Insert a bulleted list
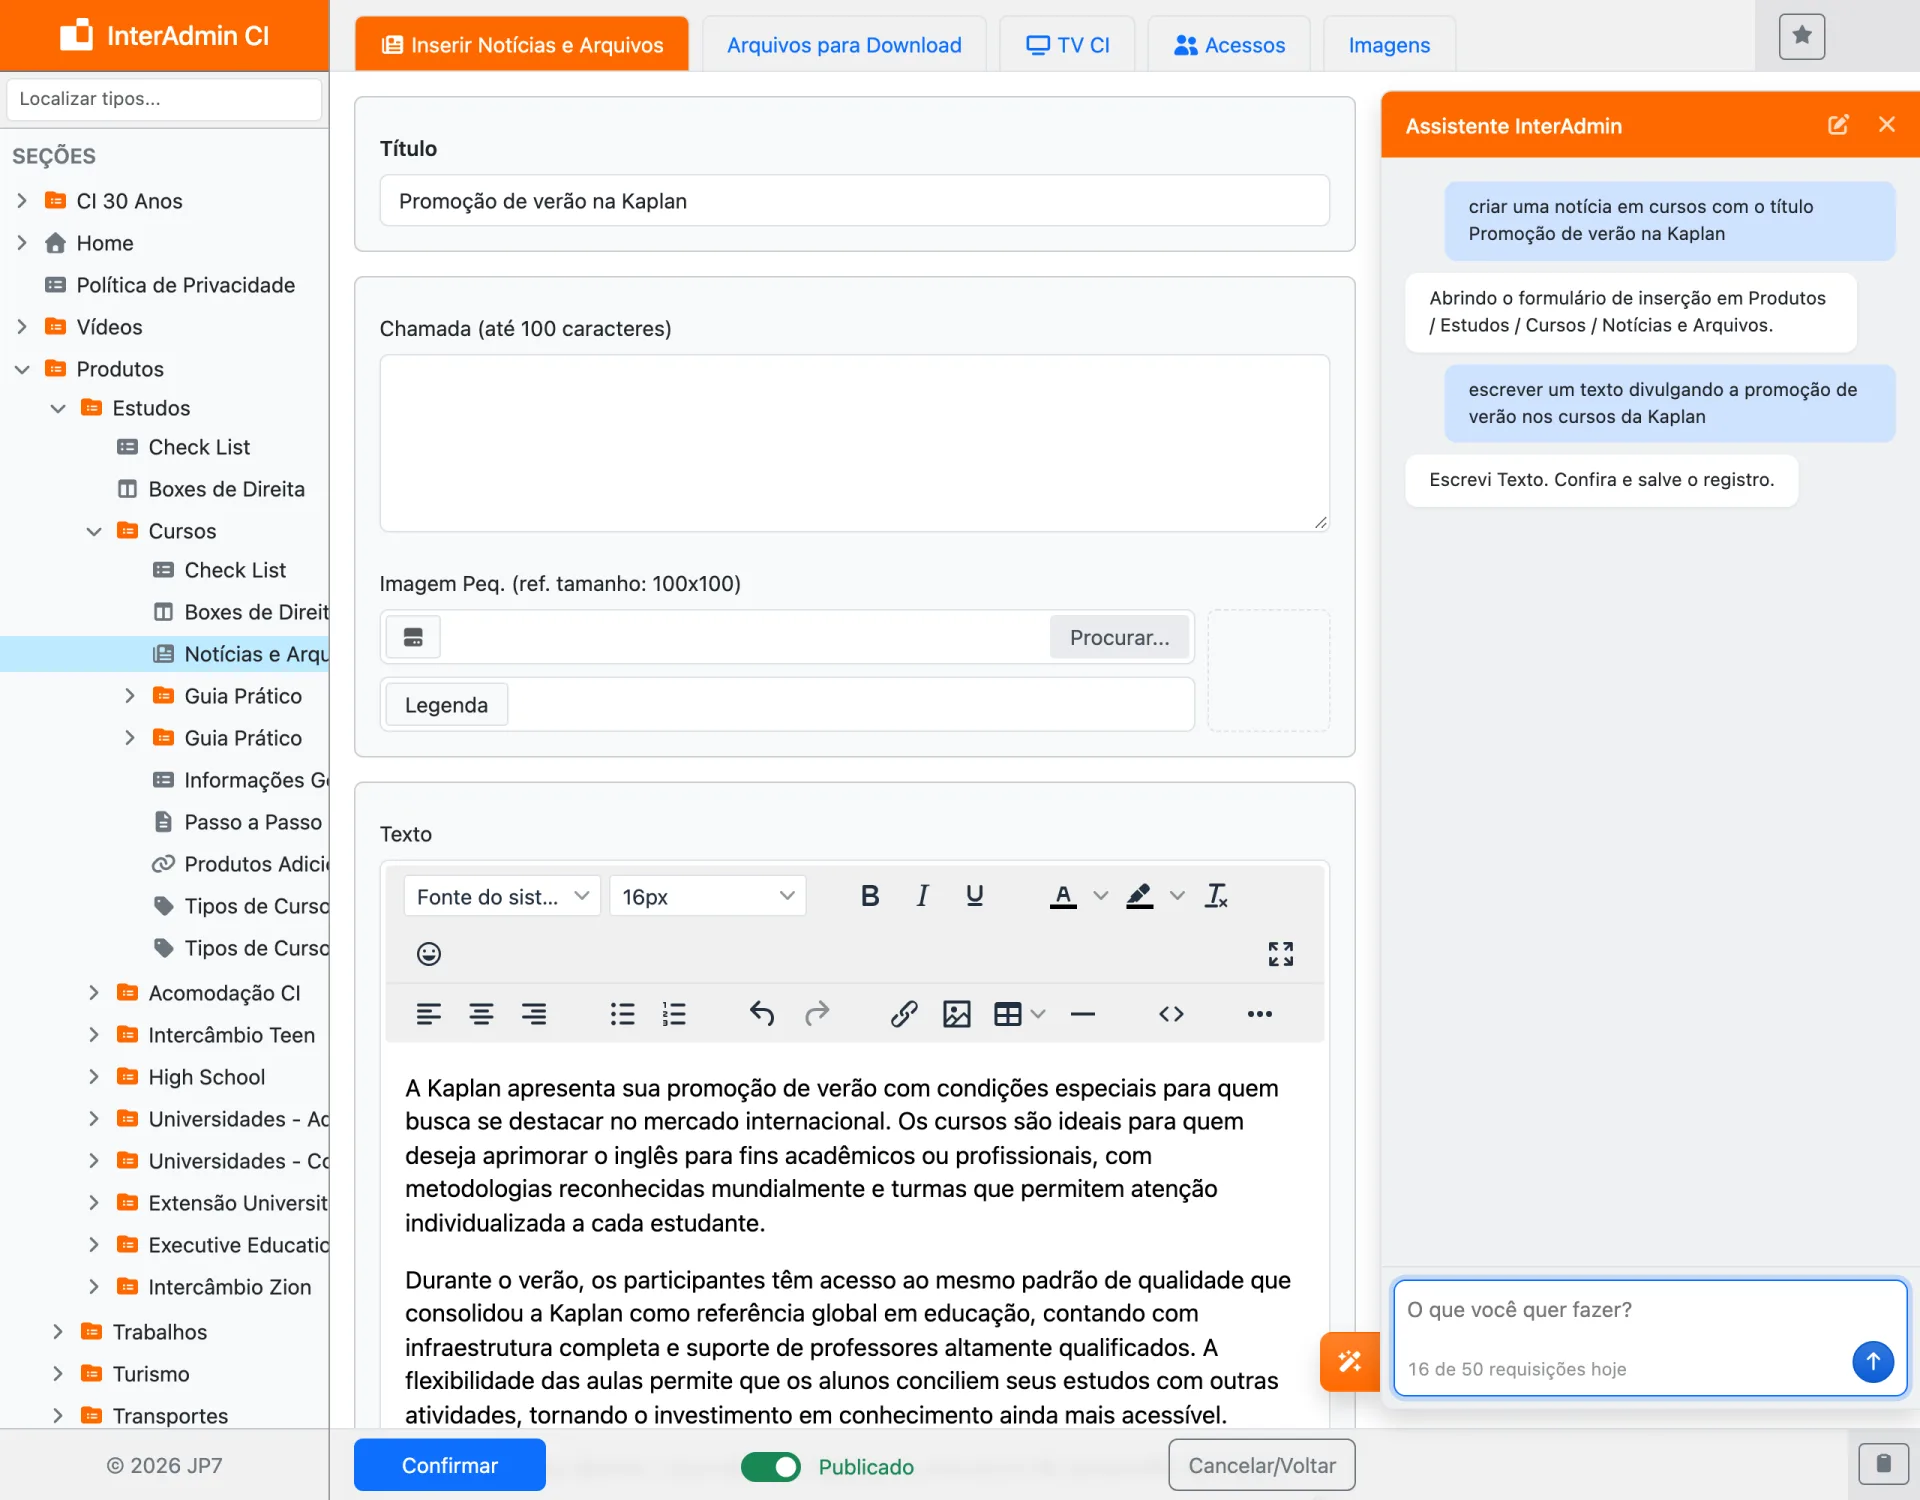 pos(622,1014)
